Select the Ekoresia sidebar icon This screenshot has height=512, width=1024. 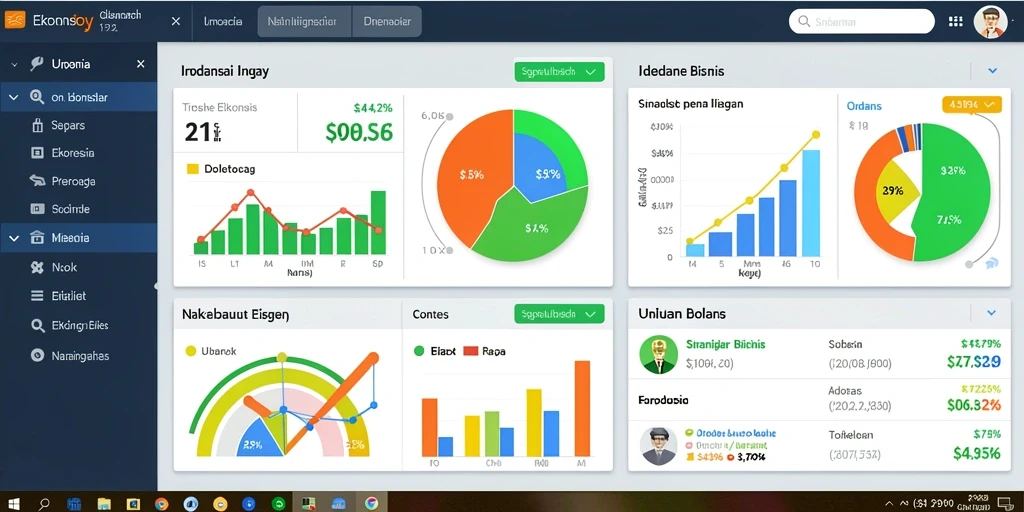37,153
